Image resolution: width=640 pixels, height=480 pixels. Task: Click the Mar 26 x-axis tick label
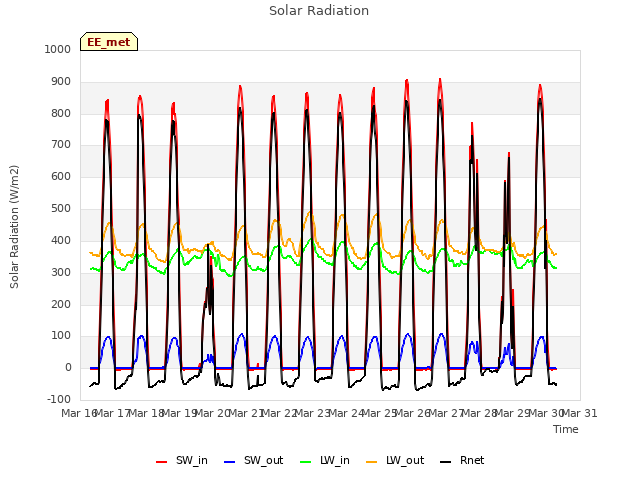[x=413, y=413]
